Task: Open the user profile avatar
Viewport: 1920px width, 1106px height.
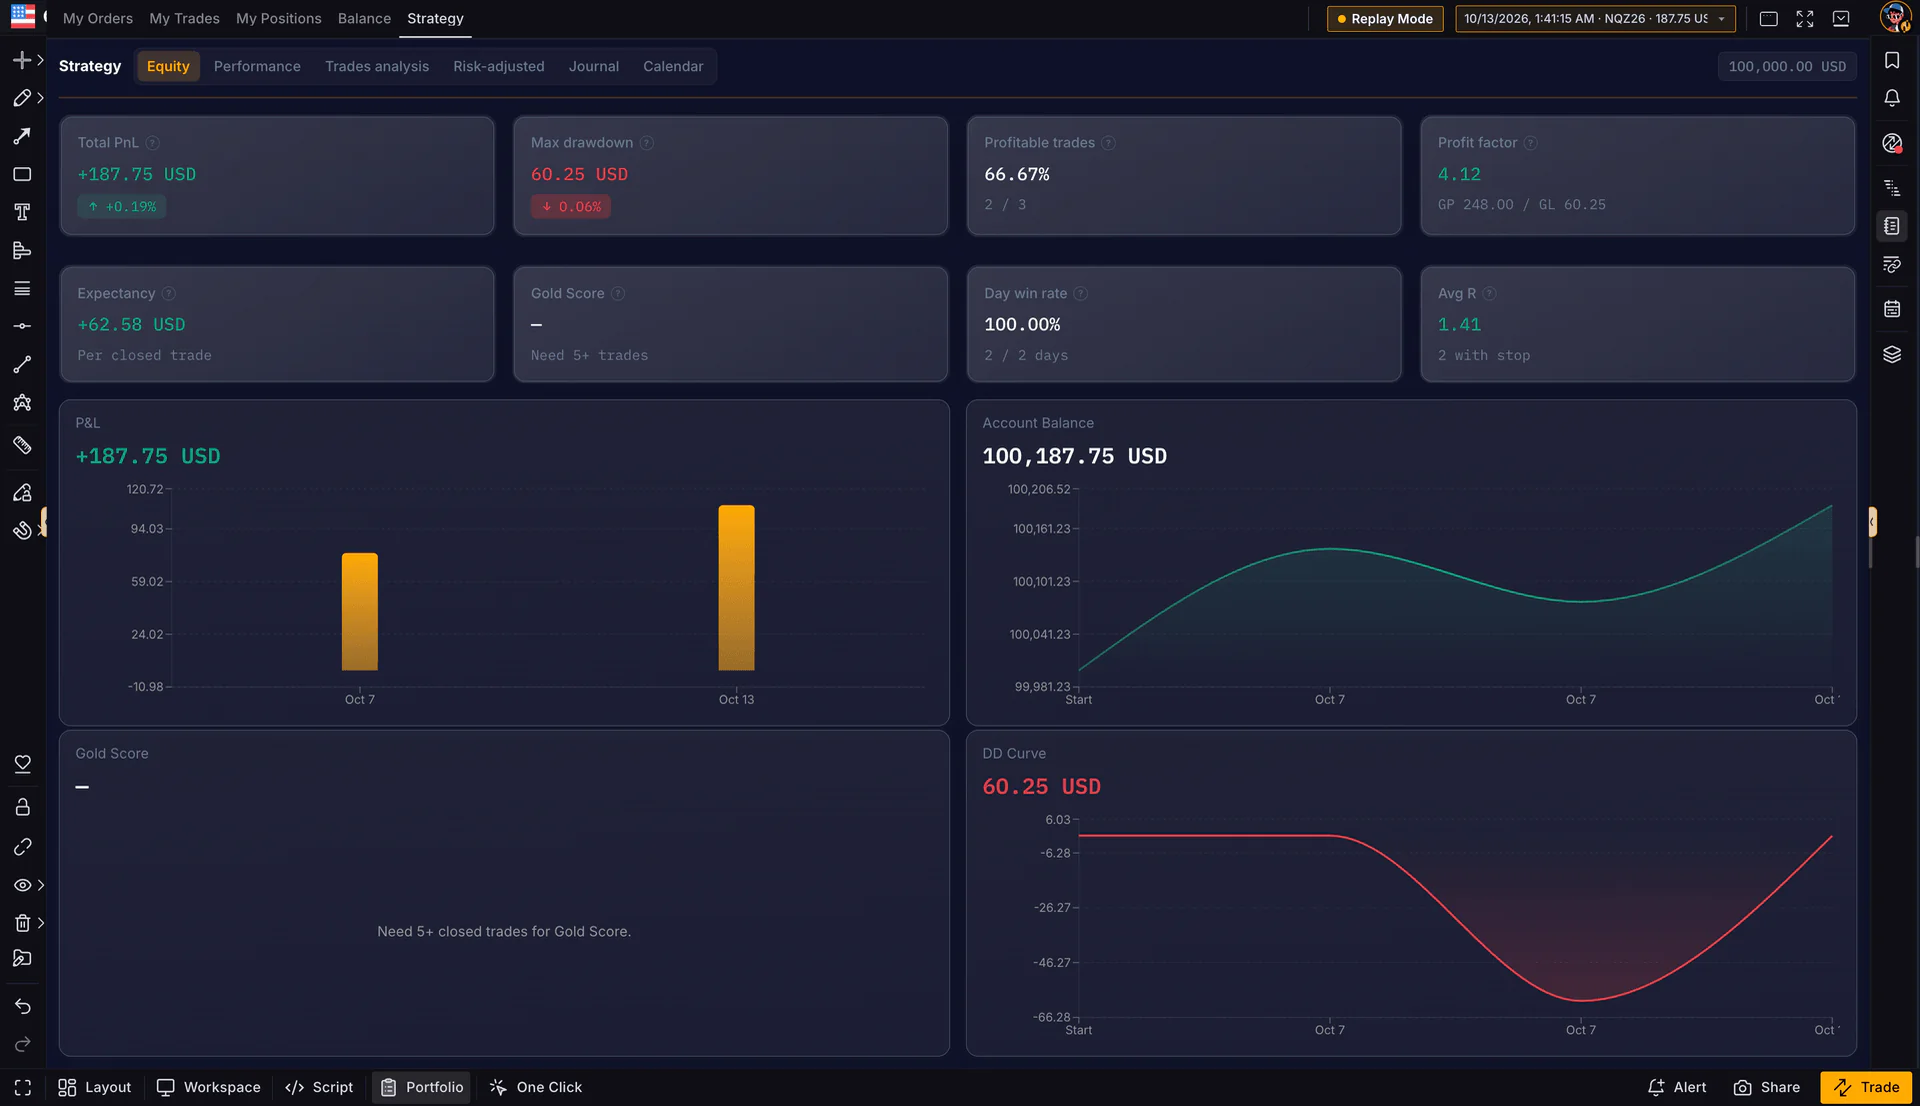Action: pyautogui.click(x=1894, y=17)
